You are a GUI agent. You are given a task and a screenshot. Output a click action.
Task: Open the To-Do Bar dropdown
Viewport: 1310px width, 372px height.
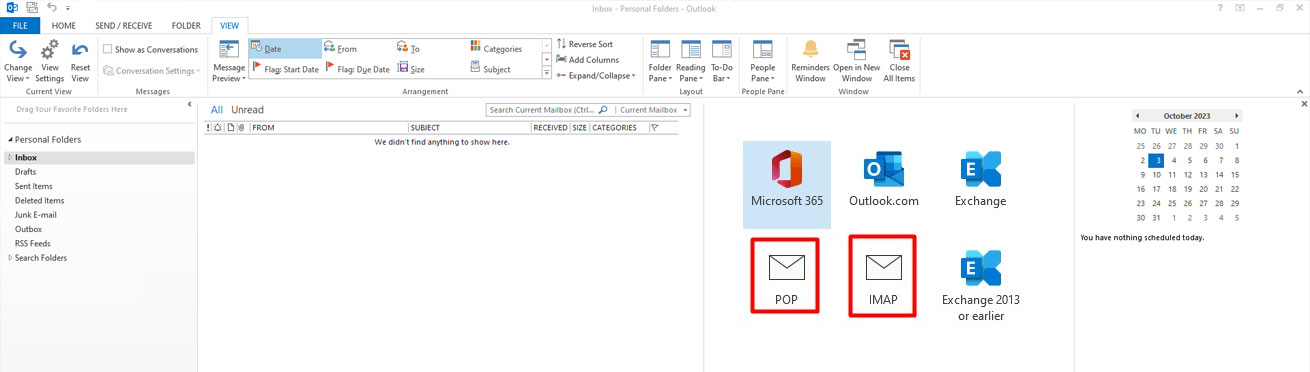click(x=721, y=61)
